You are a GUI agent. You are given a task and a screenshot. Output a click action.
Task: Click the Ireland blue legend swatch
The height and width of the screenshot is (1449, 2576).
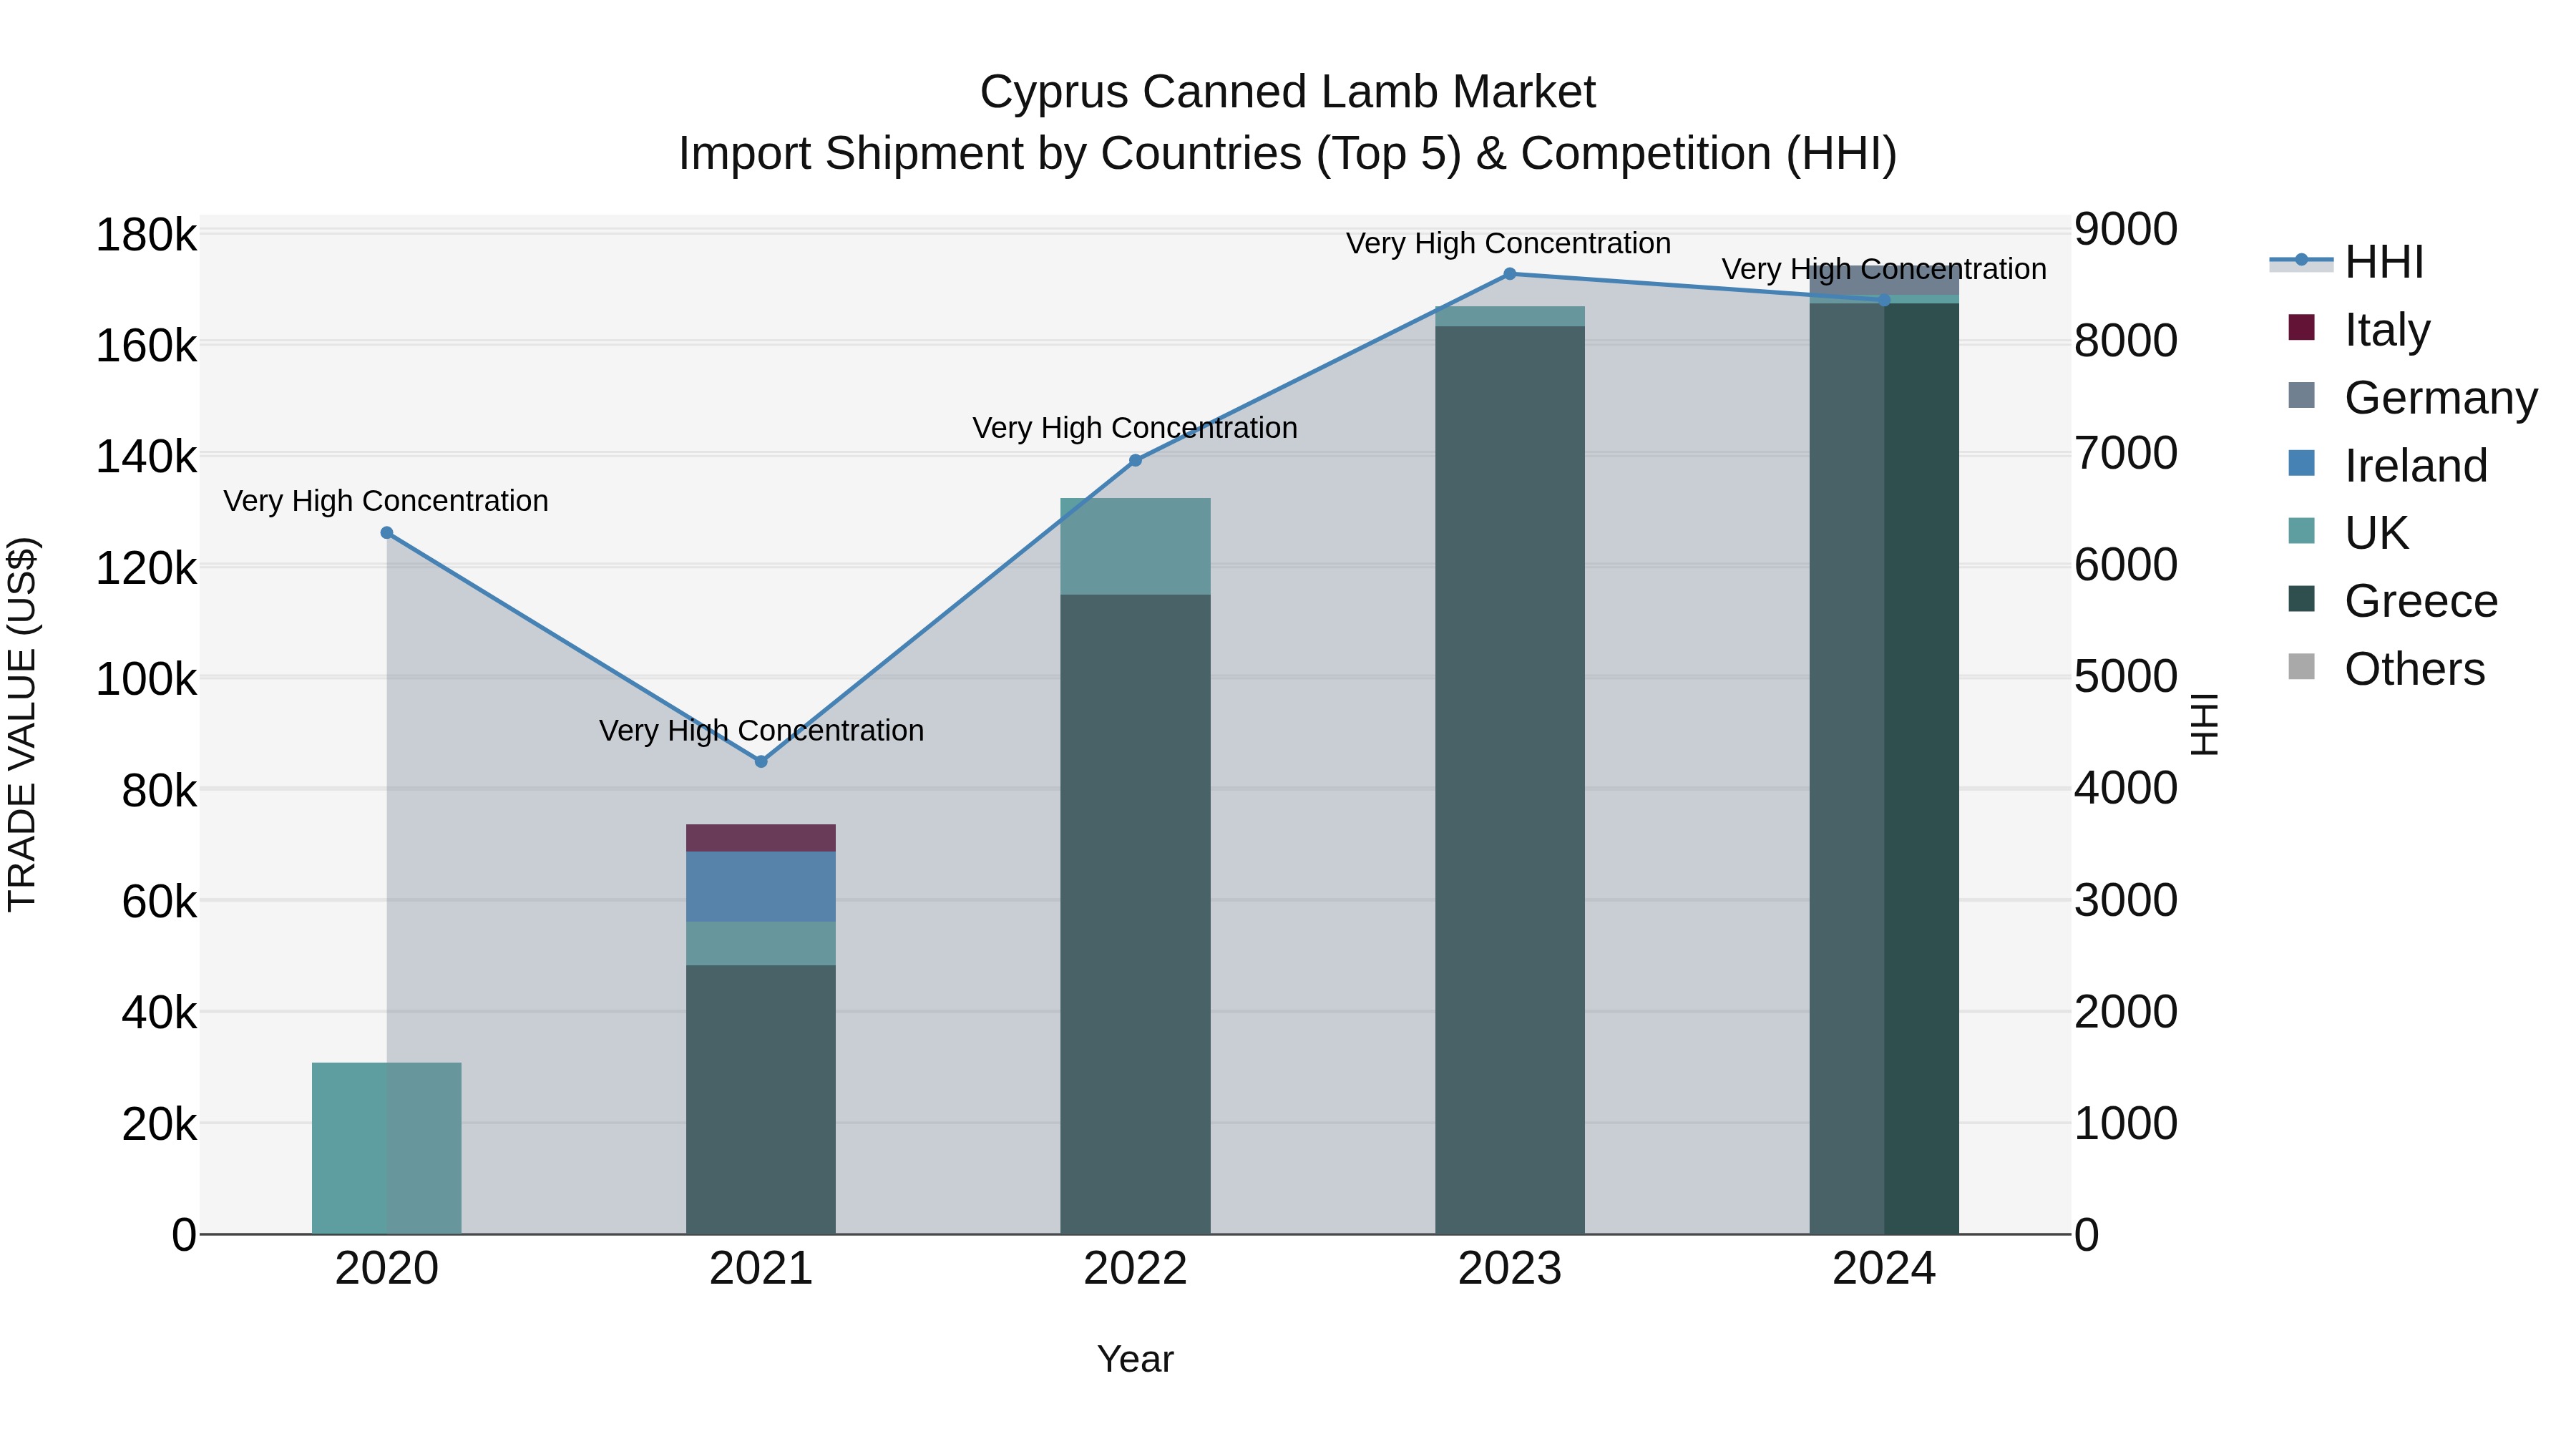2301,463
